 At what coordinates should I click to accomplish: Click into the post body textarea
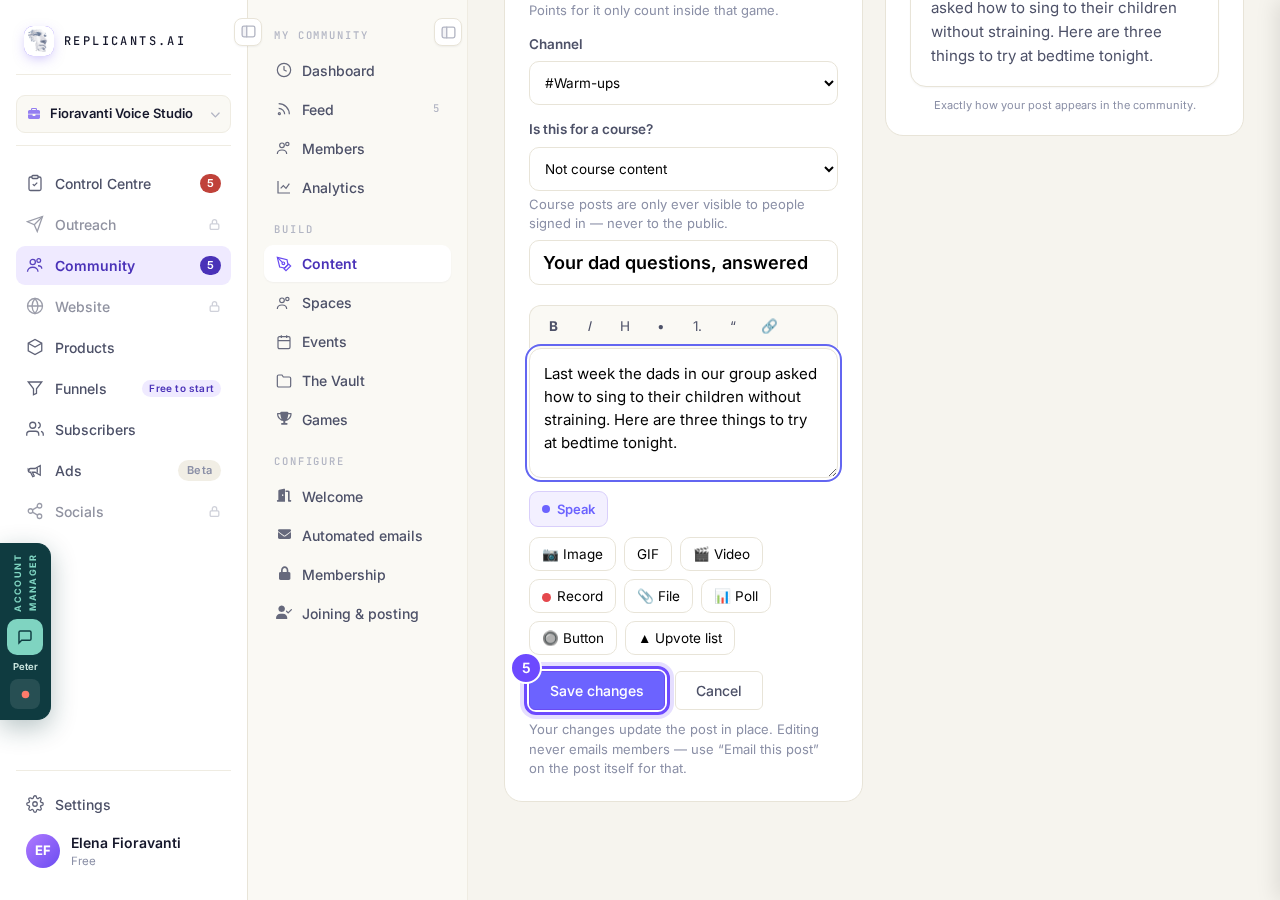pyautogui.click(x=683, y=413)
